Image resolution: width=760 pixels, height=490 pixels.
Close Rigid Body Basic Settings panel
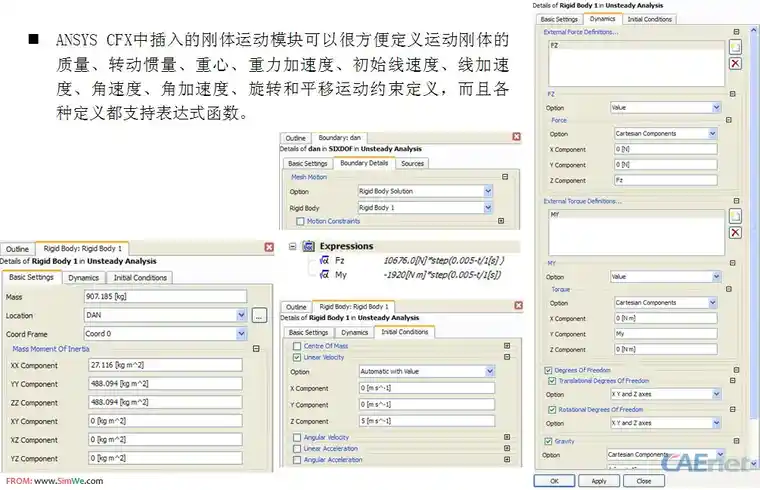click(x=269, y=247)
